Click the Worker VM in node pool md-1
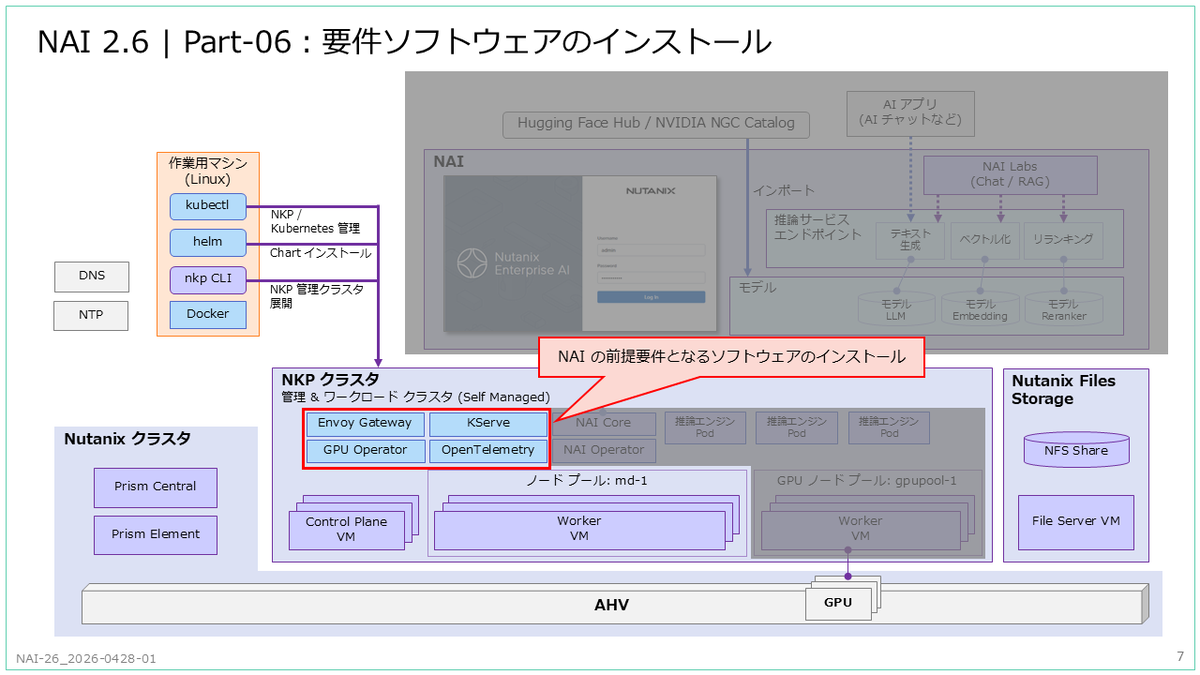 [x=579, y=529]
